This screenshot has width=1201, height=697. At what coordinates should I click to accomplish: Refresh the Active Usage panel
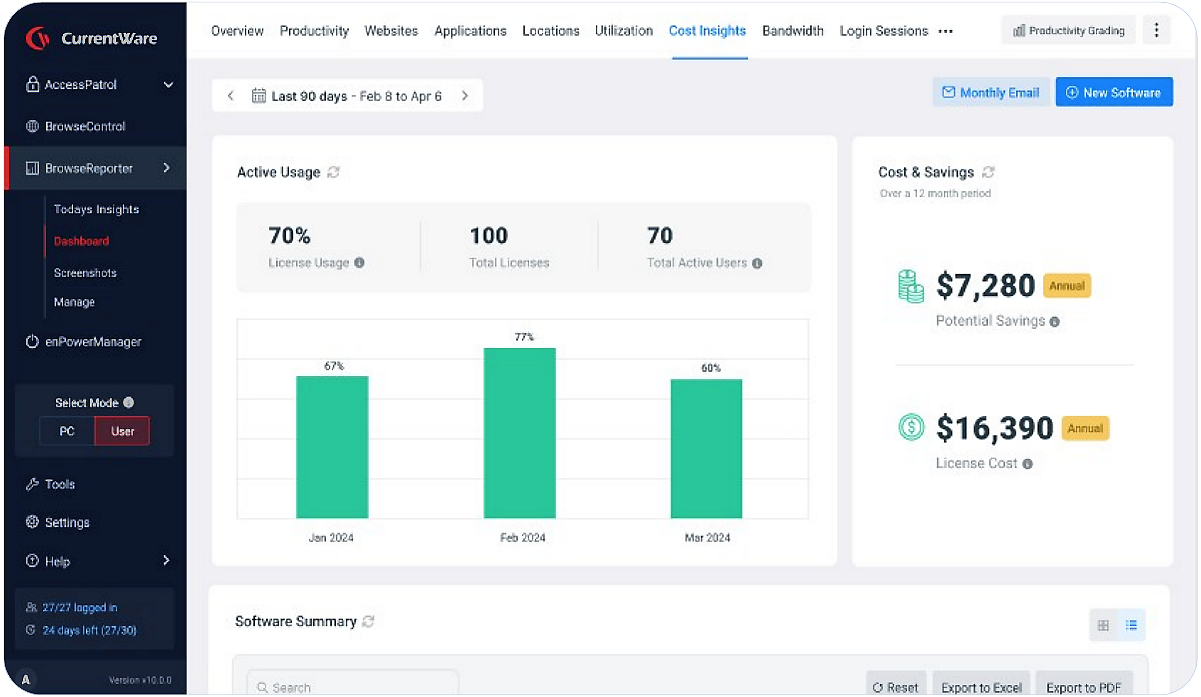coord(334,172)
